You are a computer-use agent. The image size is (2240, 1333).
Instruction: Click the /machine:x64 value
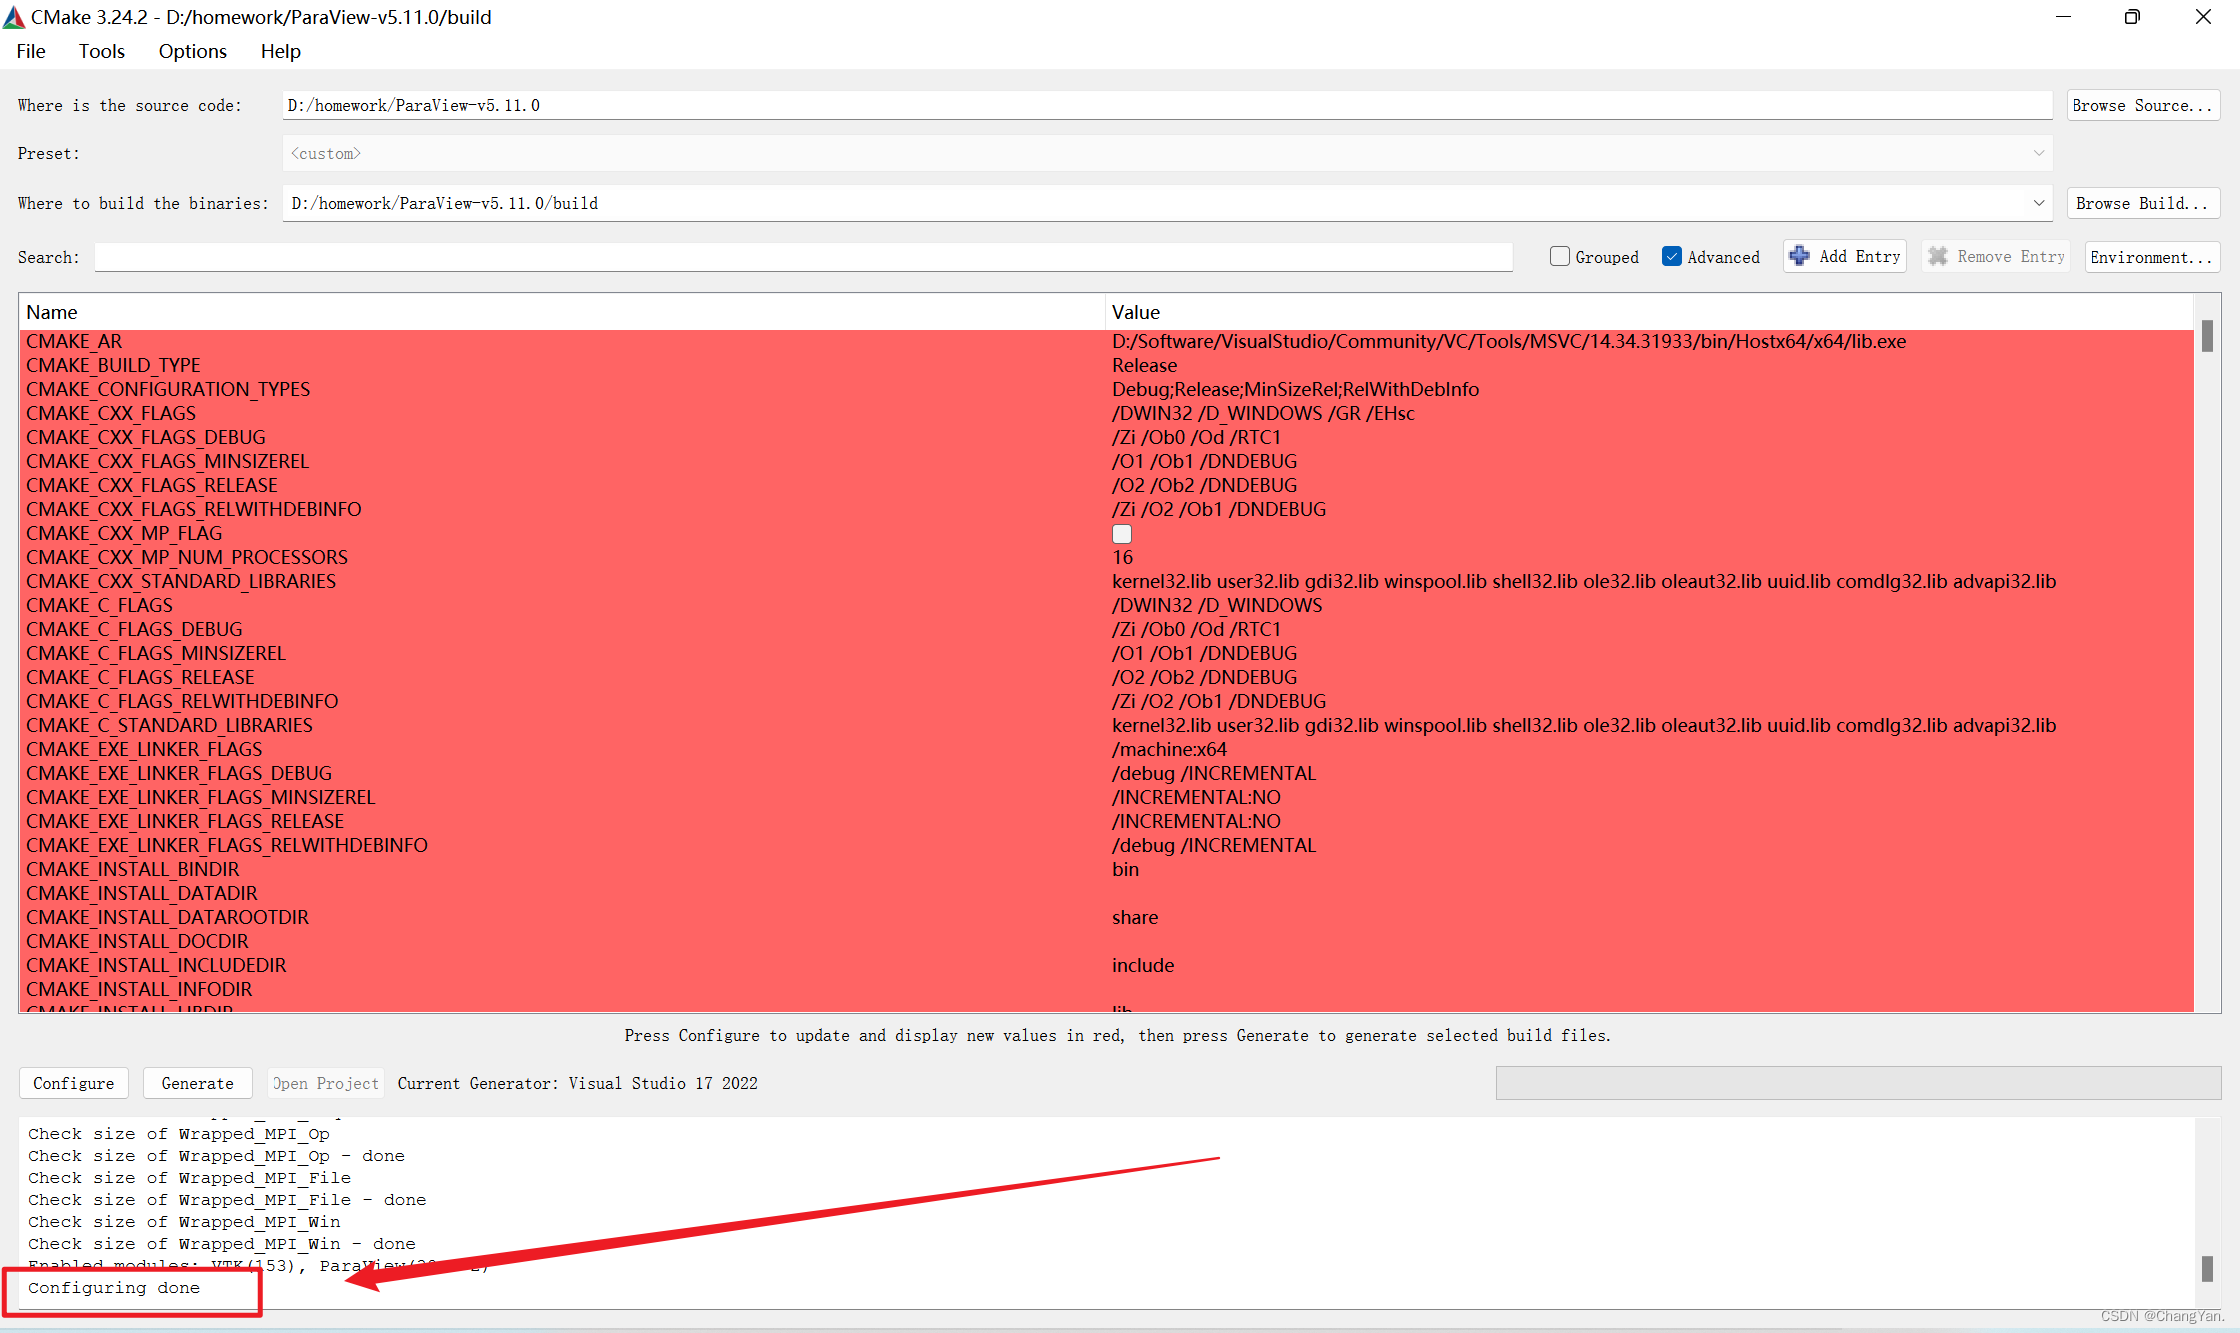click(x=1169, y=749)
